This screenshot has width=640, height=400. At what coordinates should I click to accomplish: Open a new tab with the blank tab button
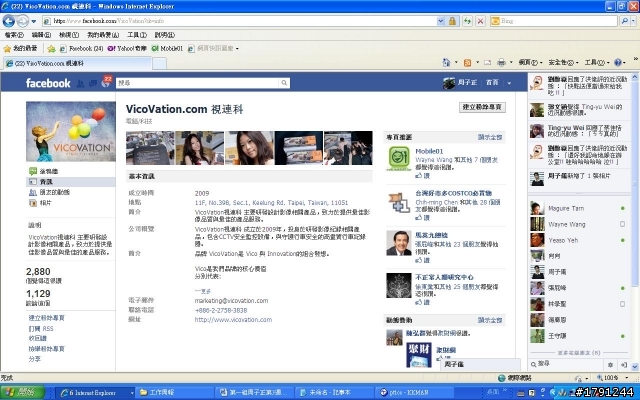159,64
